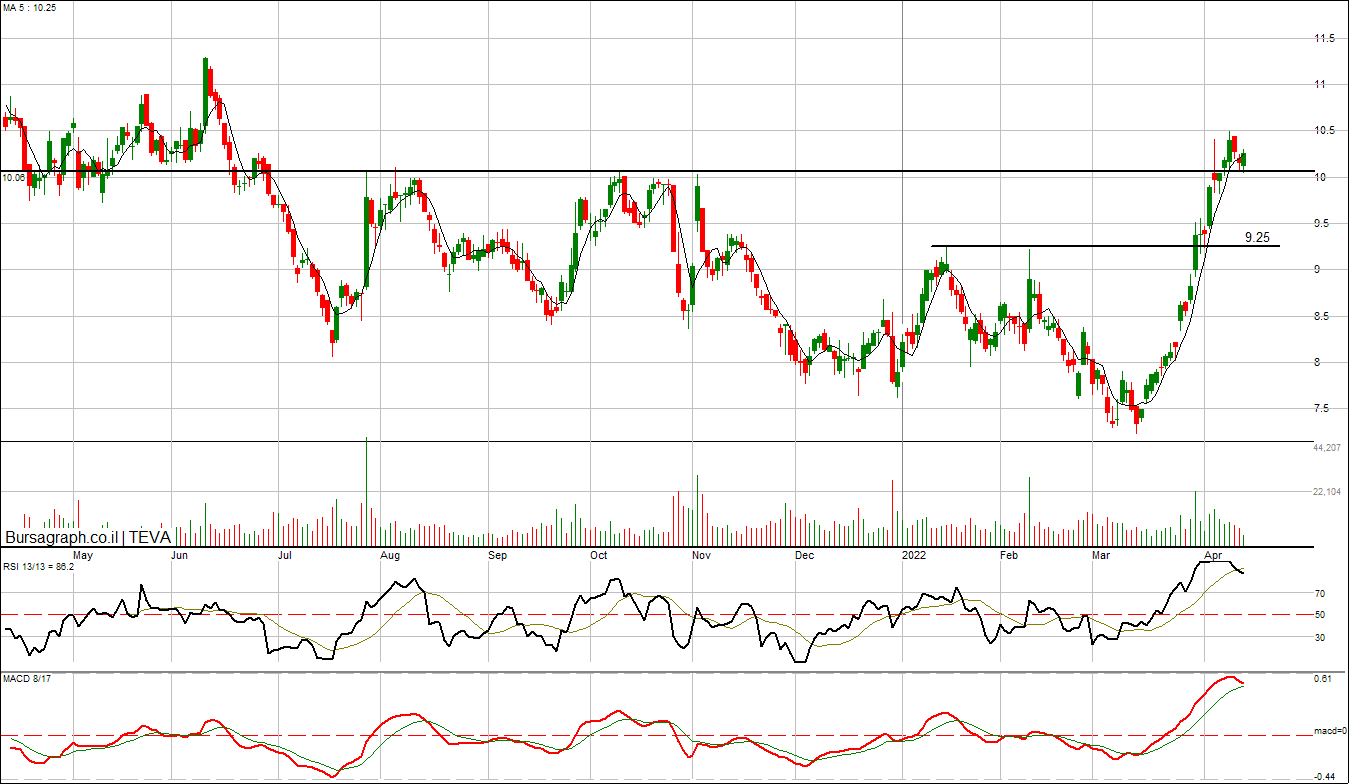The image size is (1349, 784).
Task: Select the RSI 30 level label
Action: [1320, 637]
